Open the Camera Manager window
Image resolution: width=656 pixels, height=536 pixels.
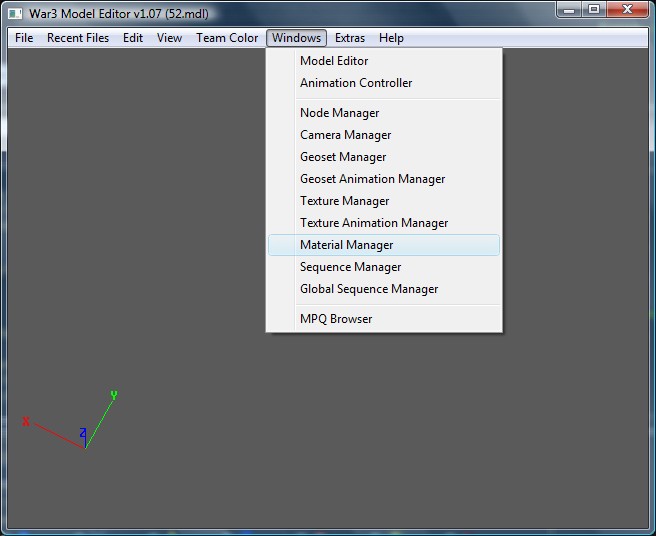(384, 135)
